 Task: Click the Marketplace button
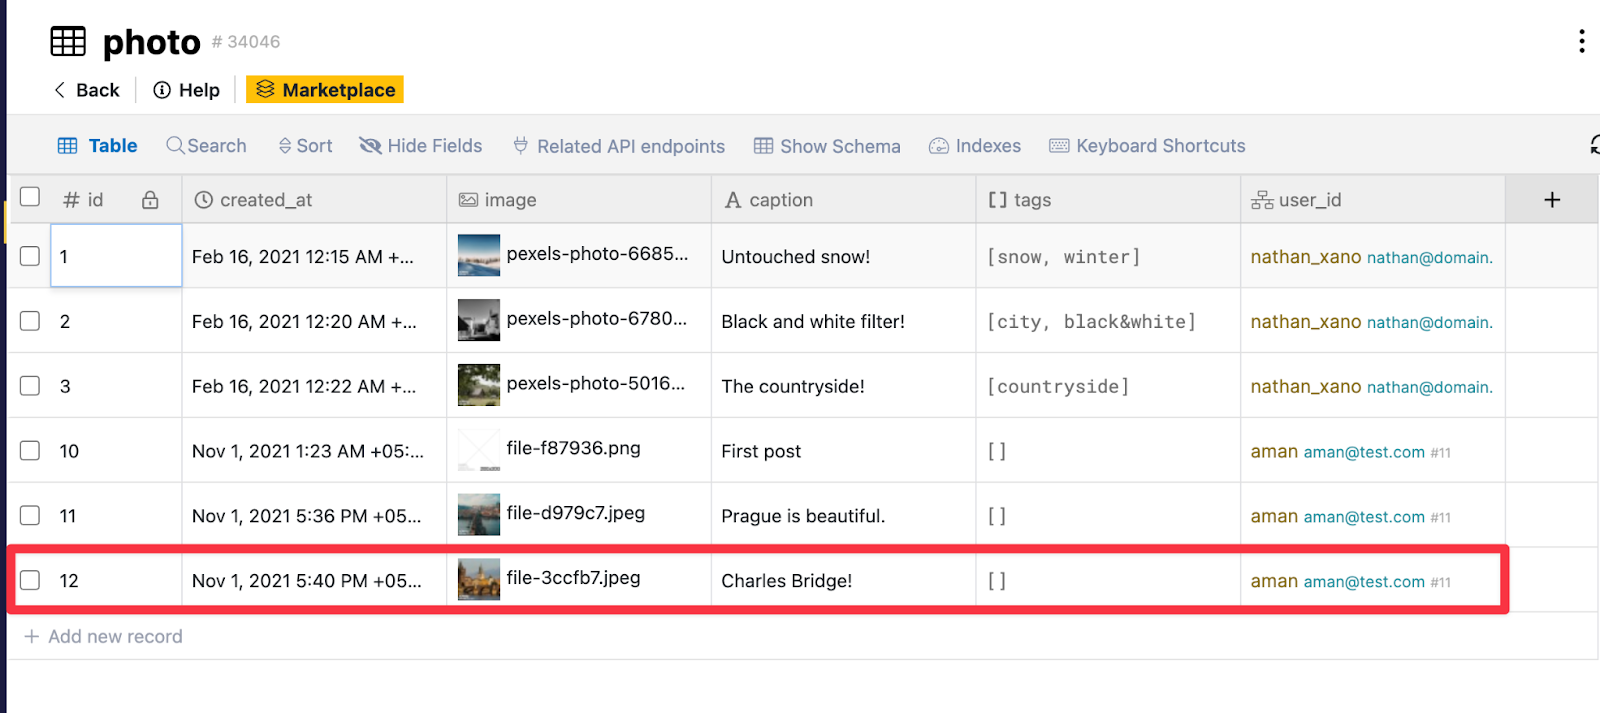[325, 90]
